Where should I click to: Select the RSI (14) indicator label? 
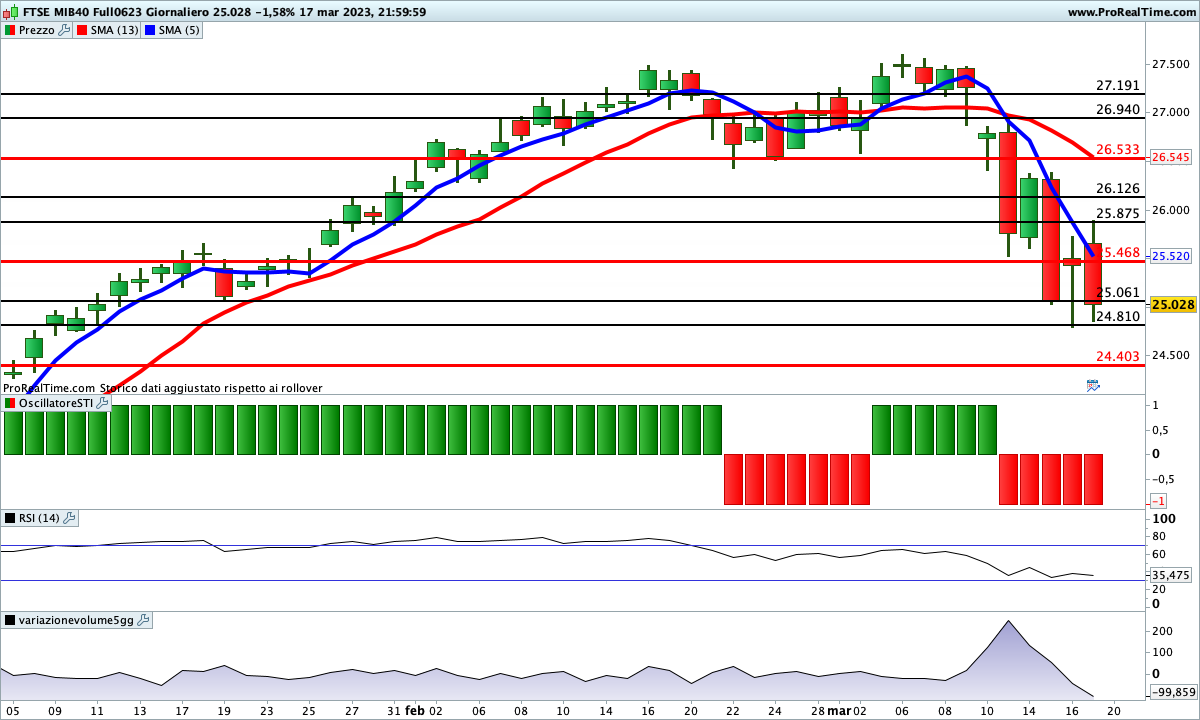[x=40, y=518]
